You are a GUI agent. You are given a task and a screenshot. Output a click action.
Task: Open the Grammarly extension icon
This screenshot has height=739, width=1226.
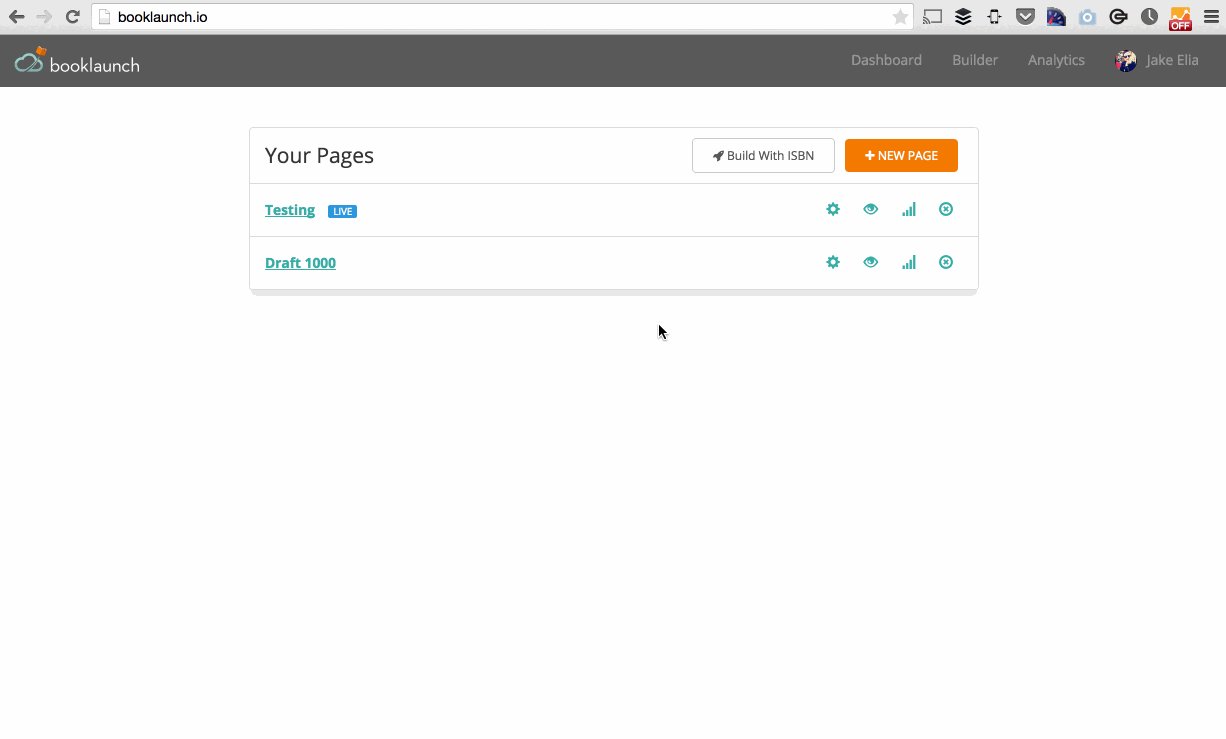point(1119,17)
